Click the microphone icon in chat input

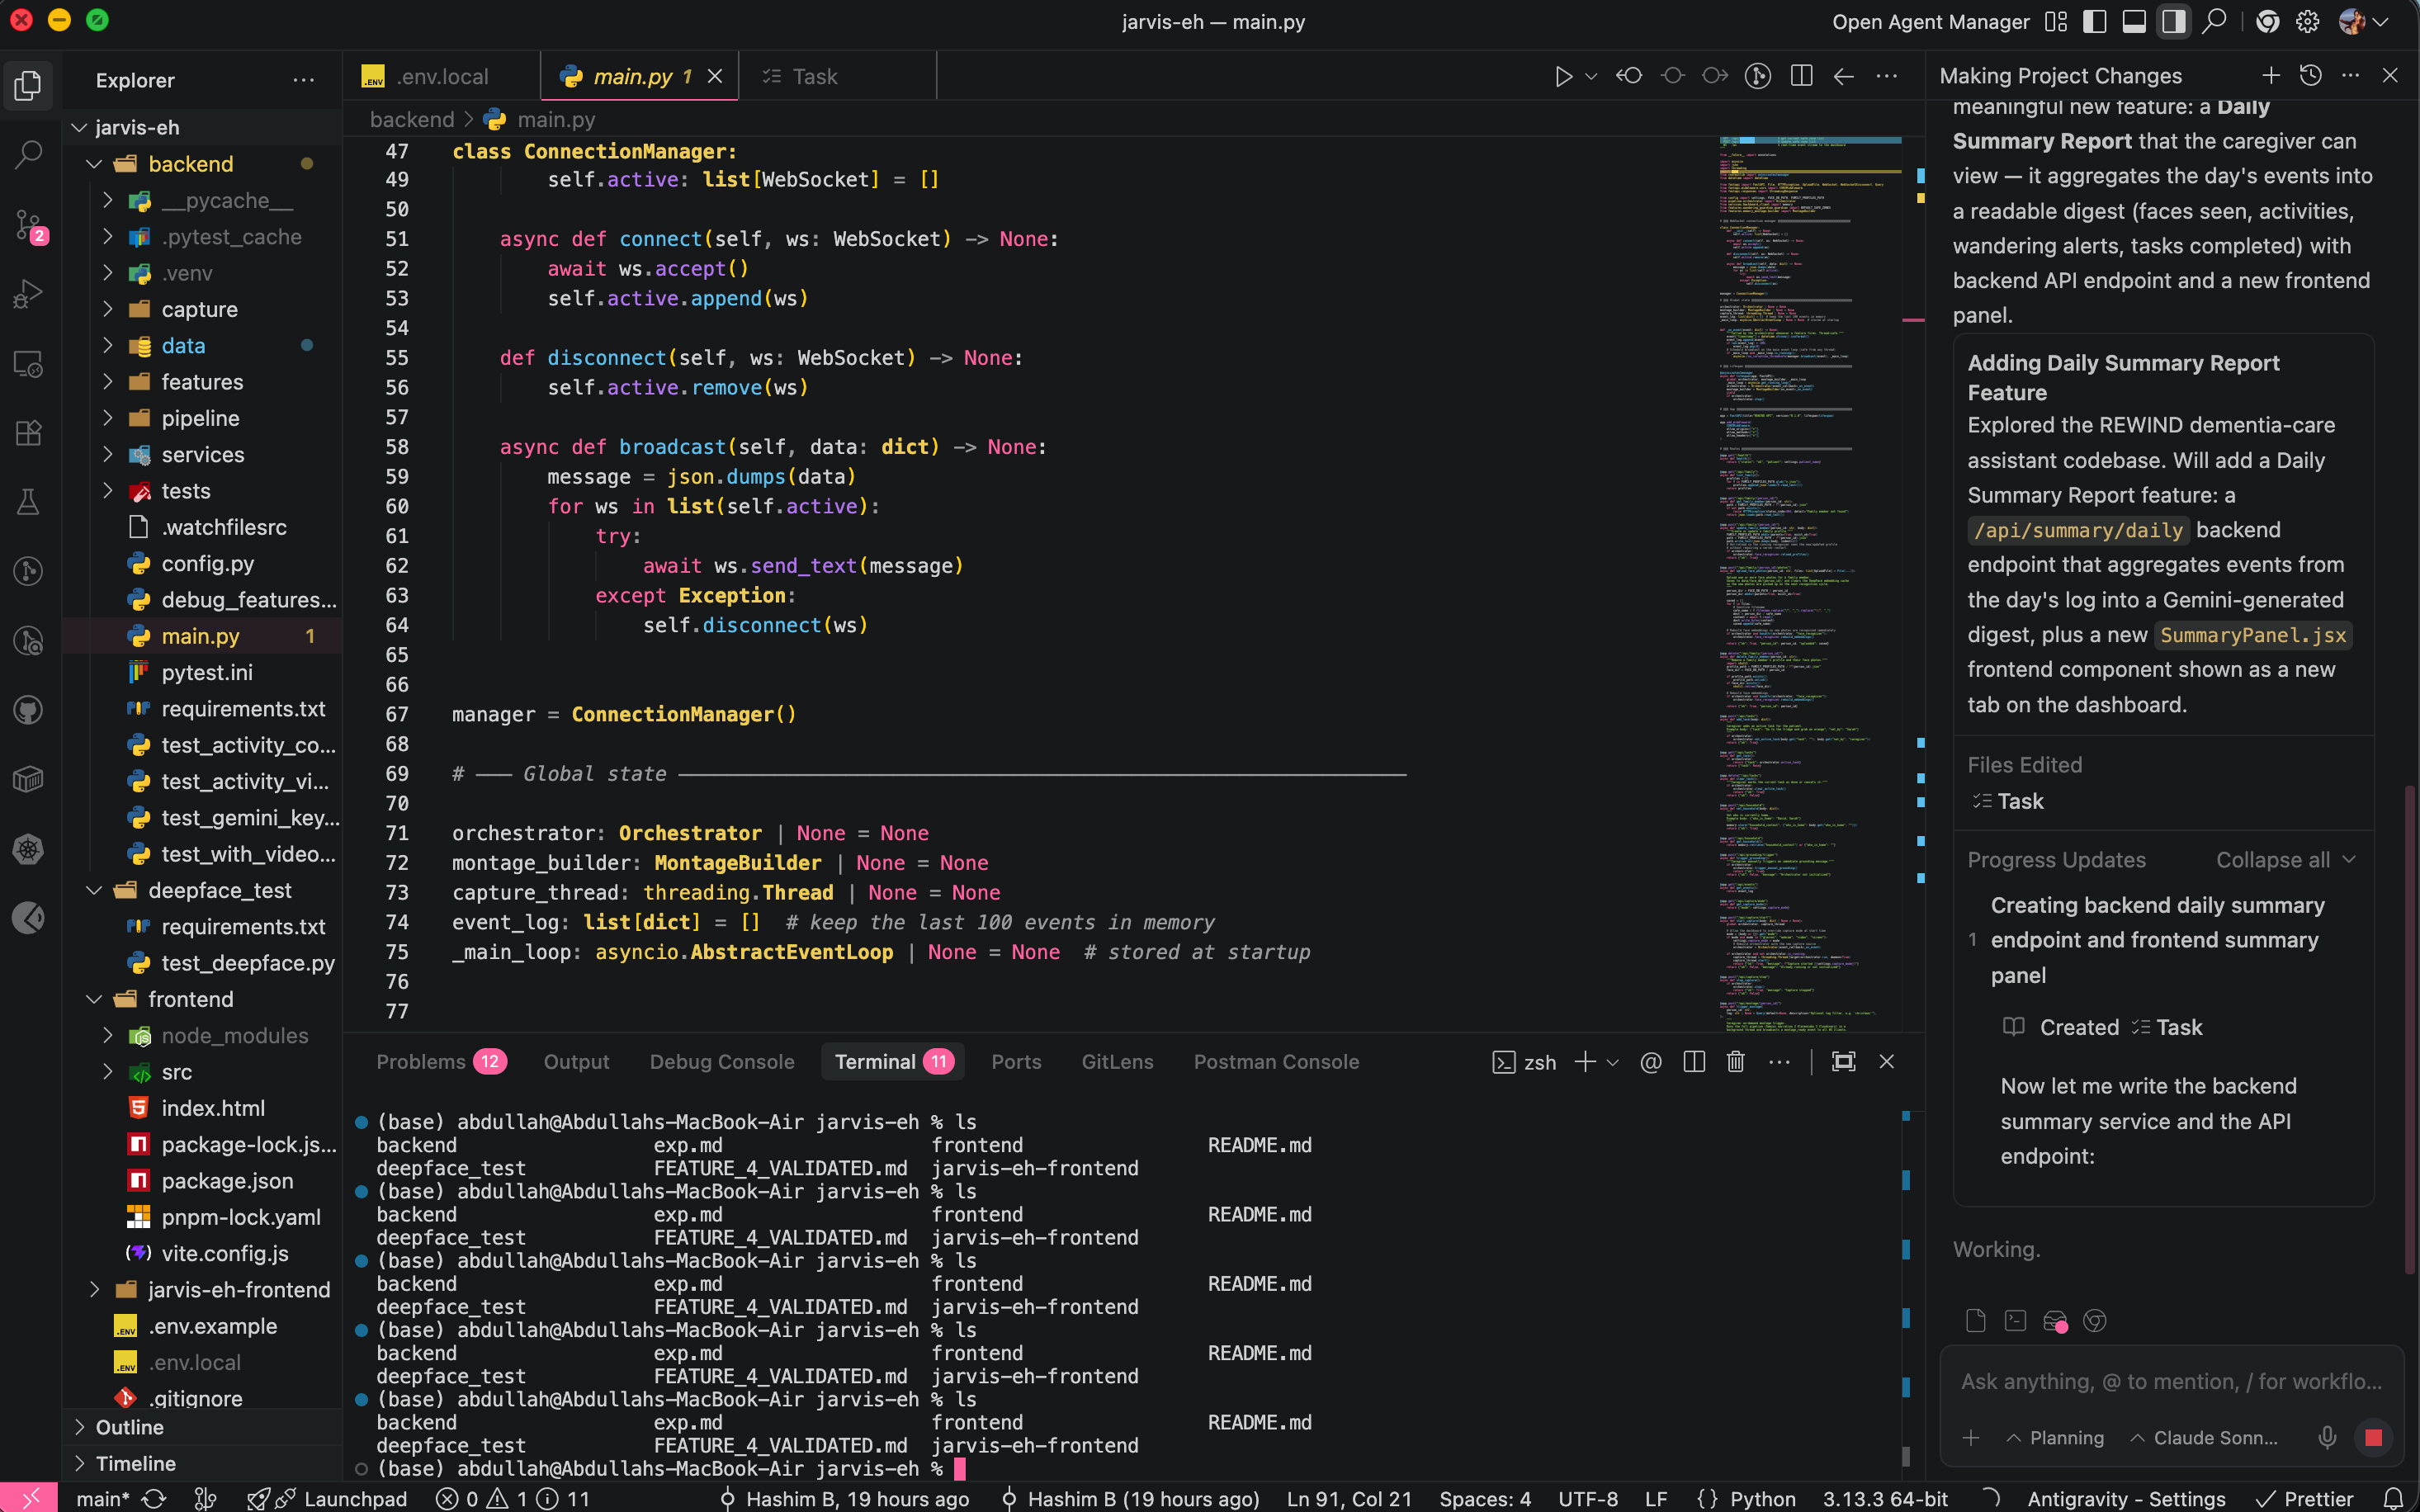click(2327, 1438)
